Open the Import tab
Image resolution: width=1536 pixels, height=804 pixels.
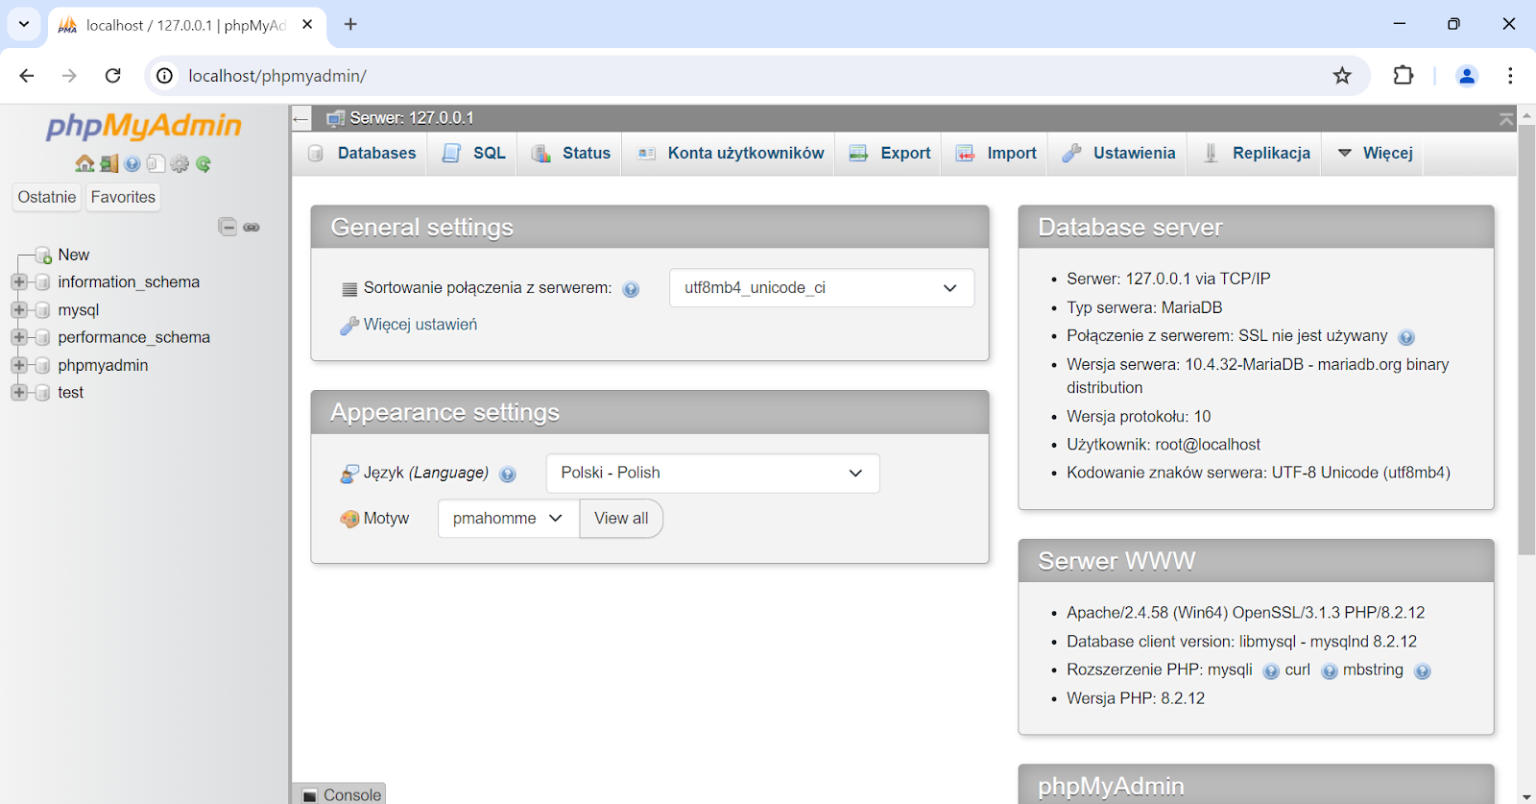995,153
